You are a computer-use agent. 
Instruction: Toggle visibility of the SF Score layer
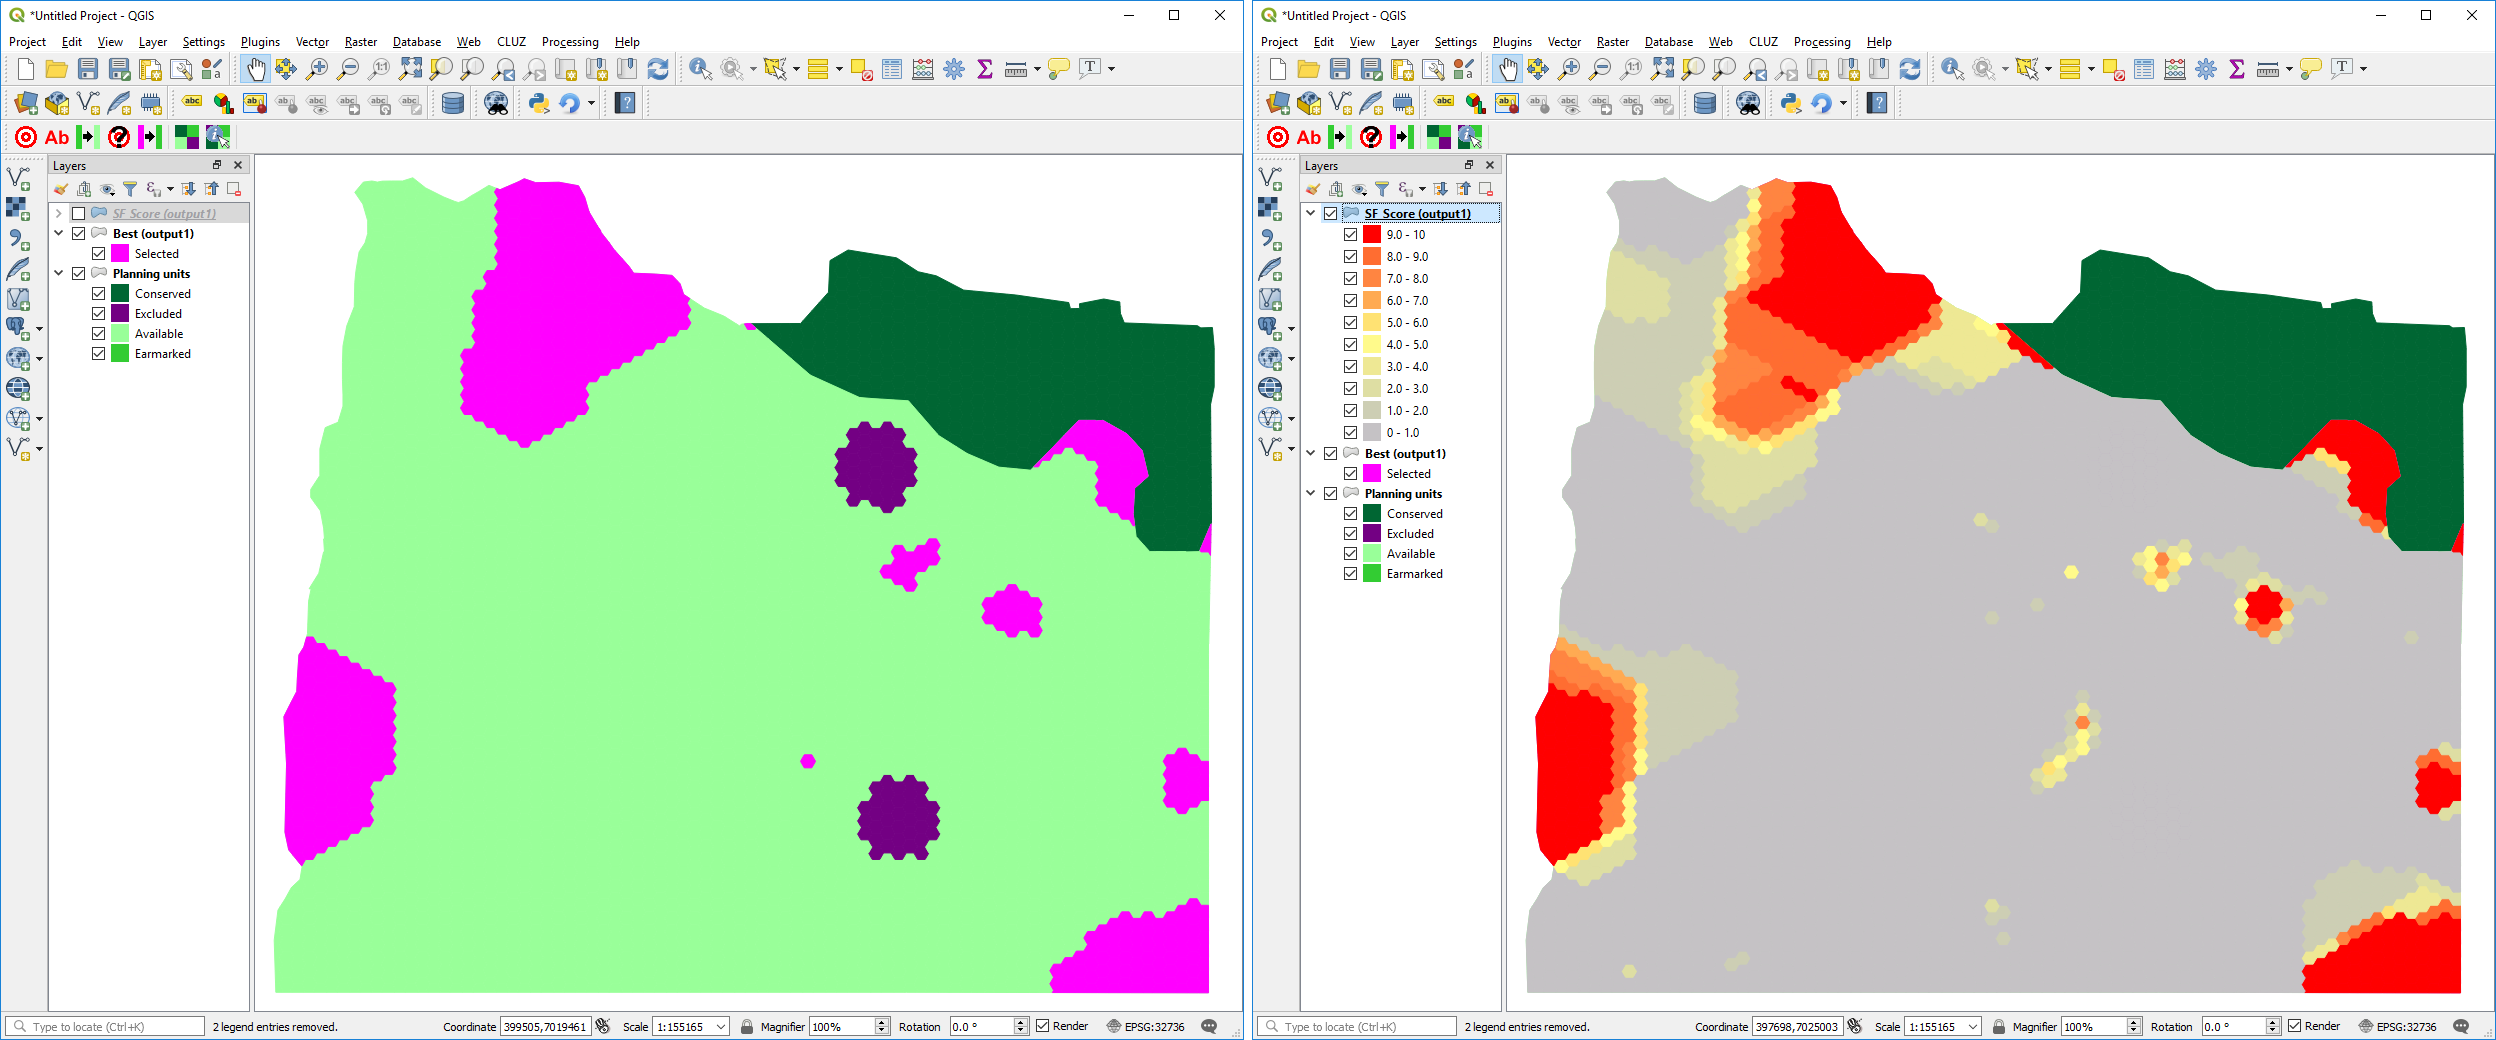pos(79,213)
